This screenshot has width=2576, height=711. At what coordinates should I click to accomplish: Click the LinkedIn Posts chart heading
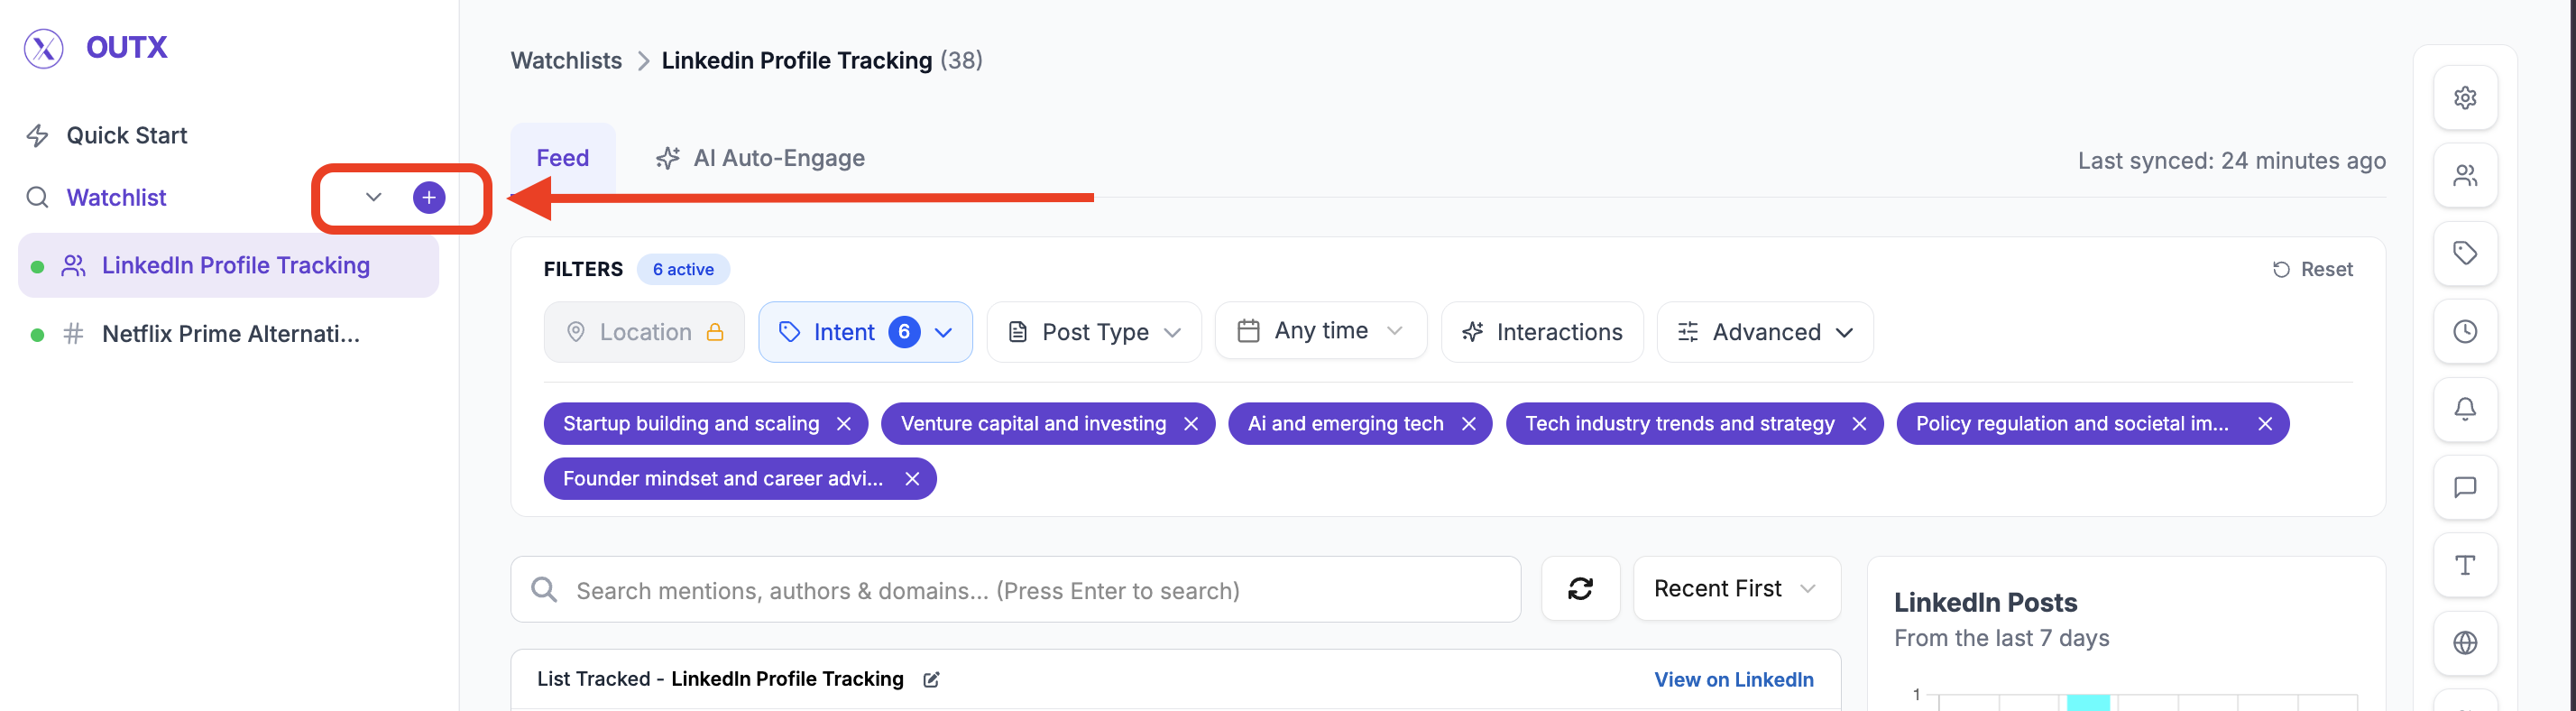pos(1985,603)
